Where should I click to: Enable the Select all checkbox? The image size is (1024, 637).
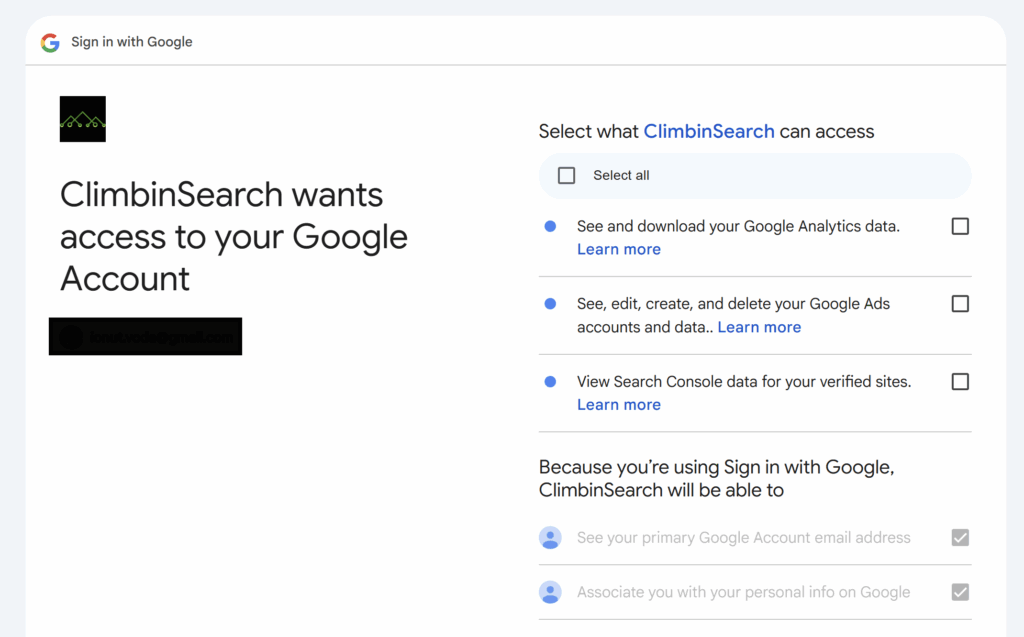coord(566,174)
